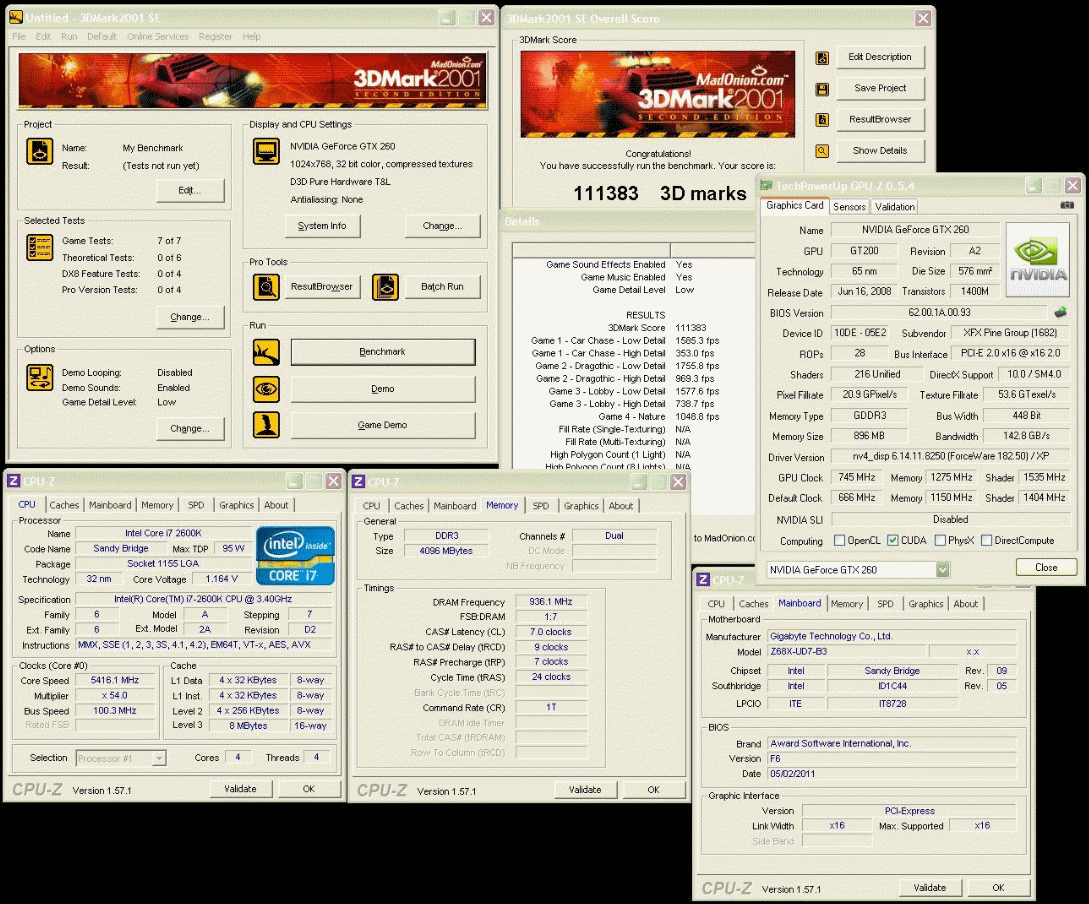Open the GPU selector dropdown in GPU-Z

click(x=942, y=570)
